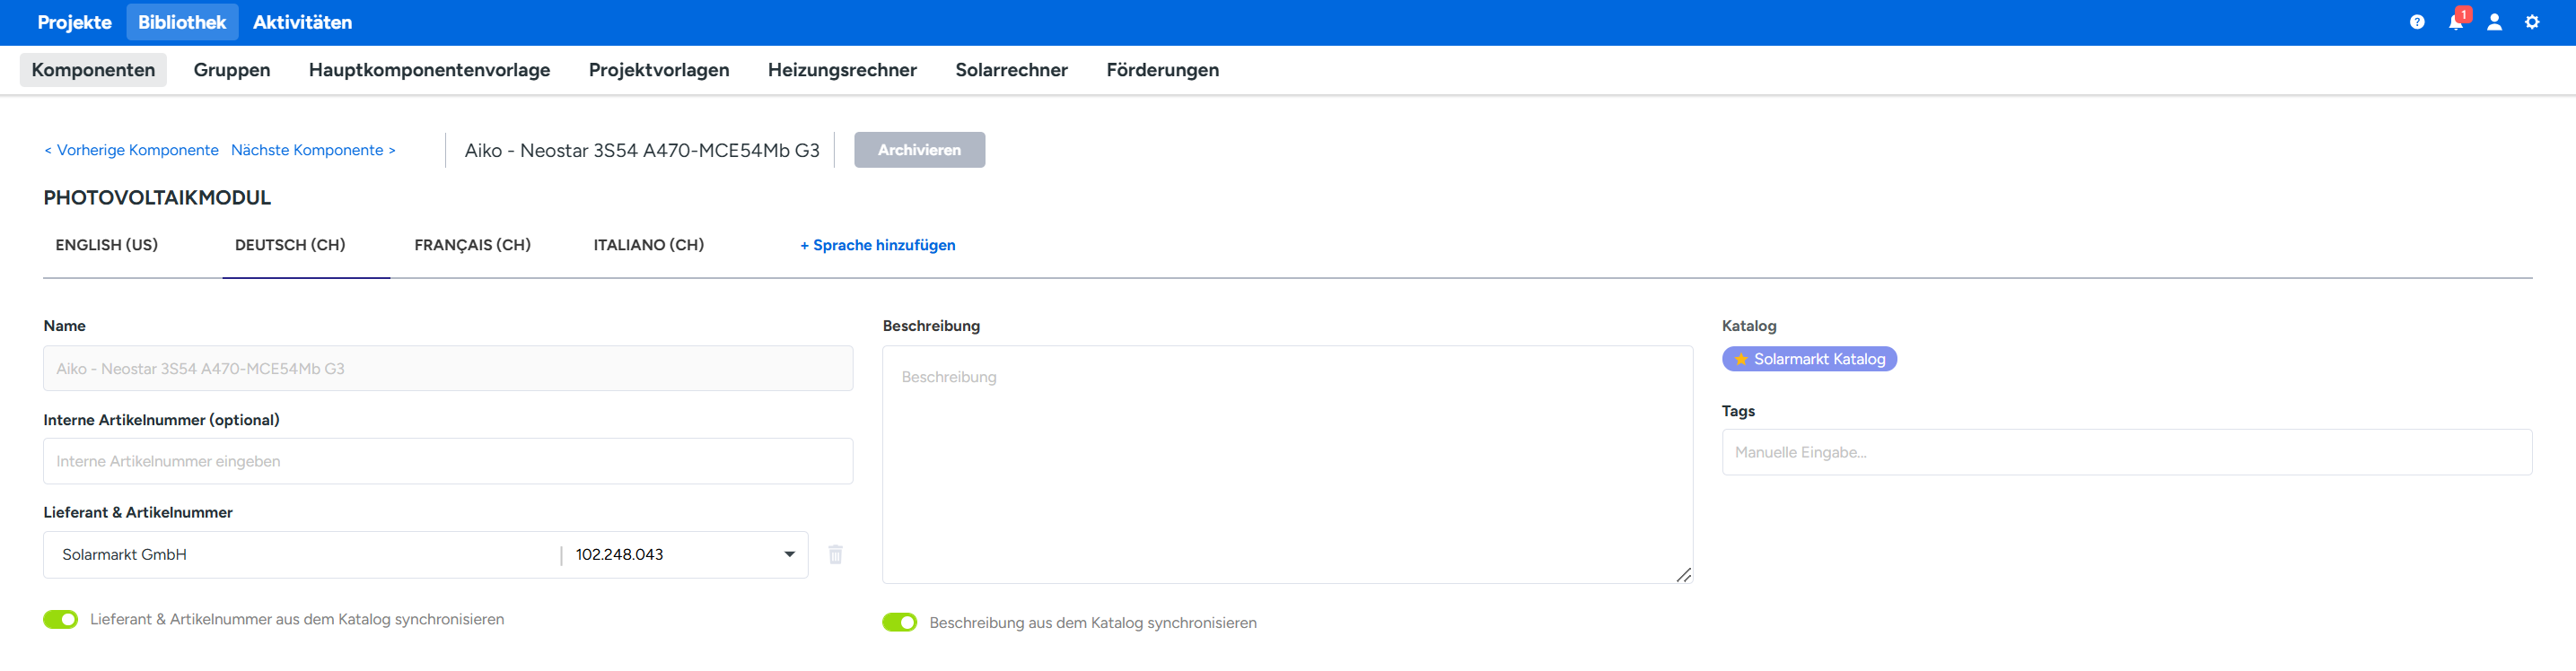The height and width of the screenshot is (671, 2576).
Task: Switch to the FRANÇAIS (CH) tab
Action: coord(472,245)
